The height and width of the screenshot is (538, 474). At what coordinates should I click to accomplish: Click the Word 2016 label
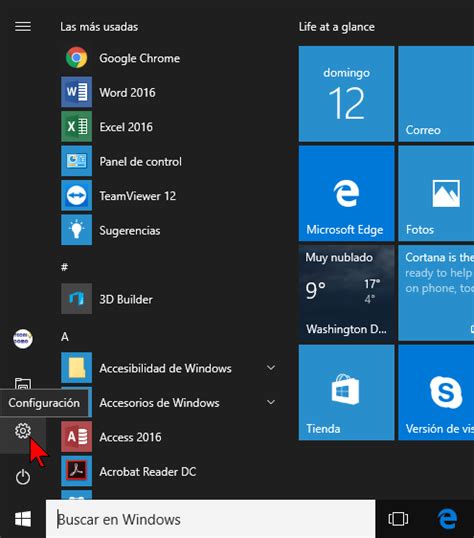[127, 92]
